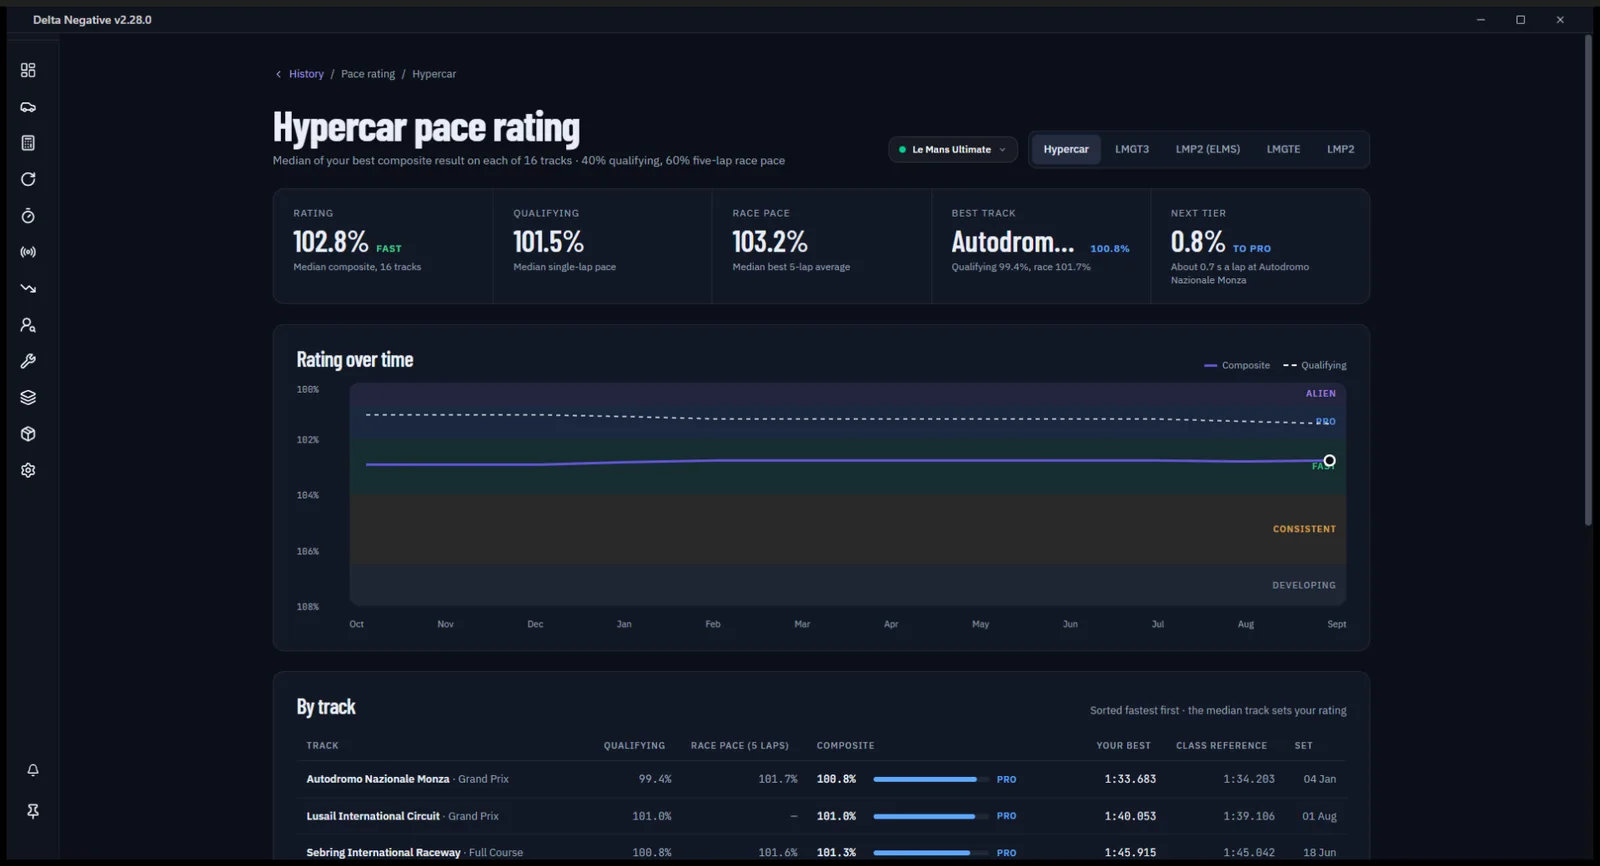Click class reference time 1:34.203
Viewport: 1600px width, 866px height.
coord(1249,779)
